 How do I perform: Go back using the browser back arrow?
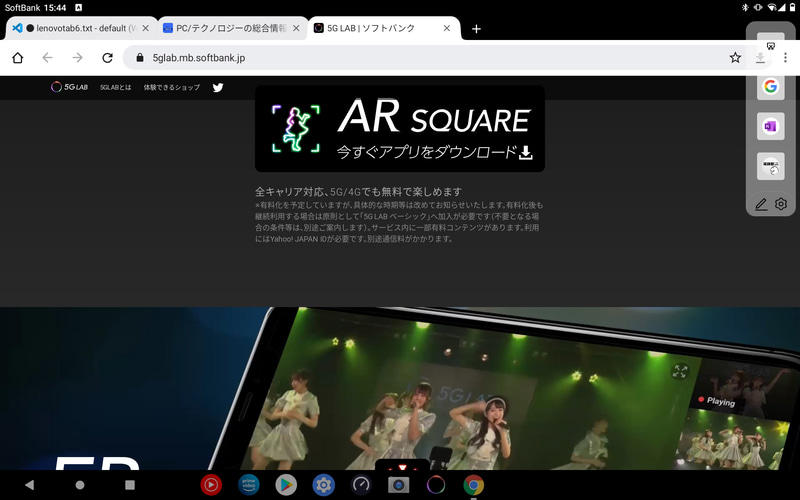(x=47, y=58)
